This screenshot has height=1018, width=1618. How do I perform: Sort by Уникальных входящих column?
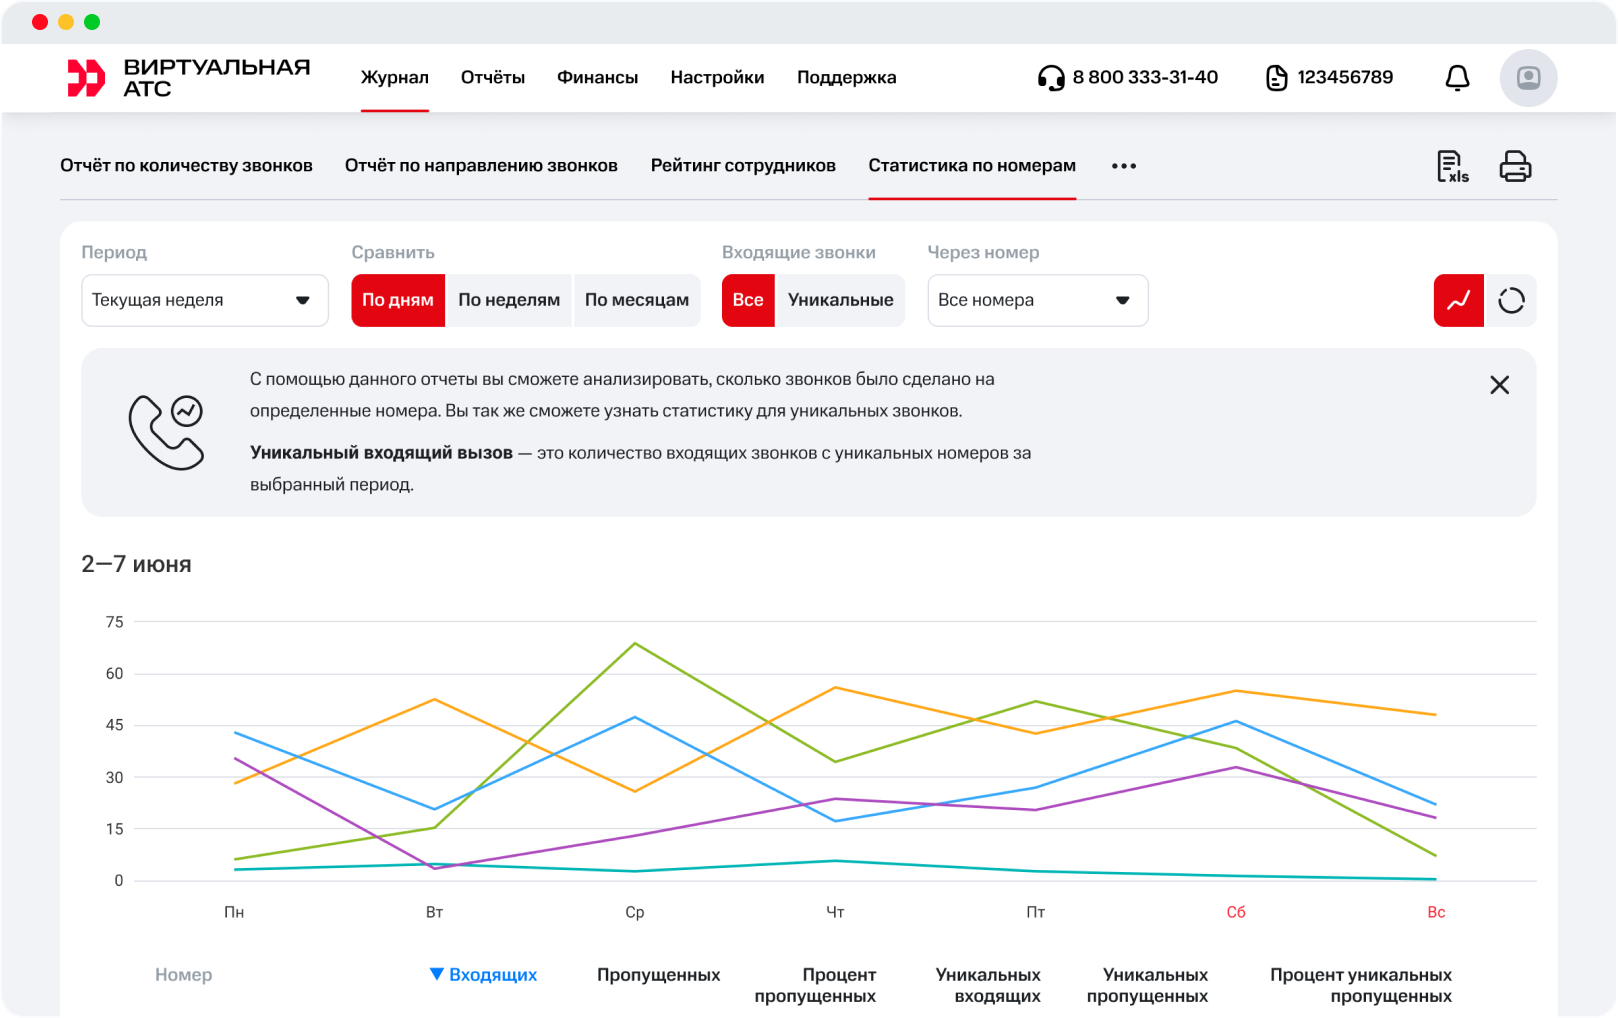coord(988,985)
